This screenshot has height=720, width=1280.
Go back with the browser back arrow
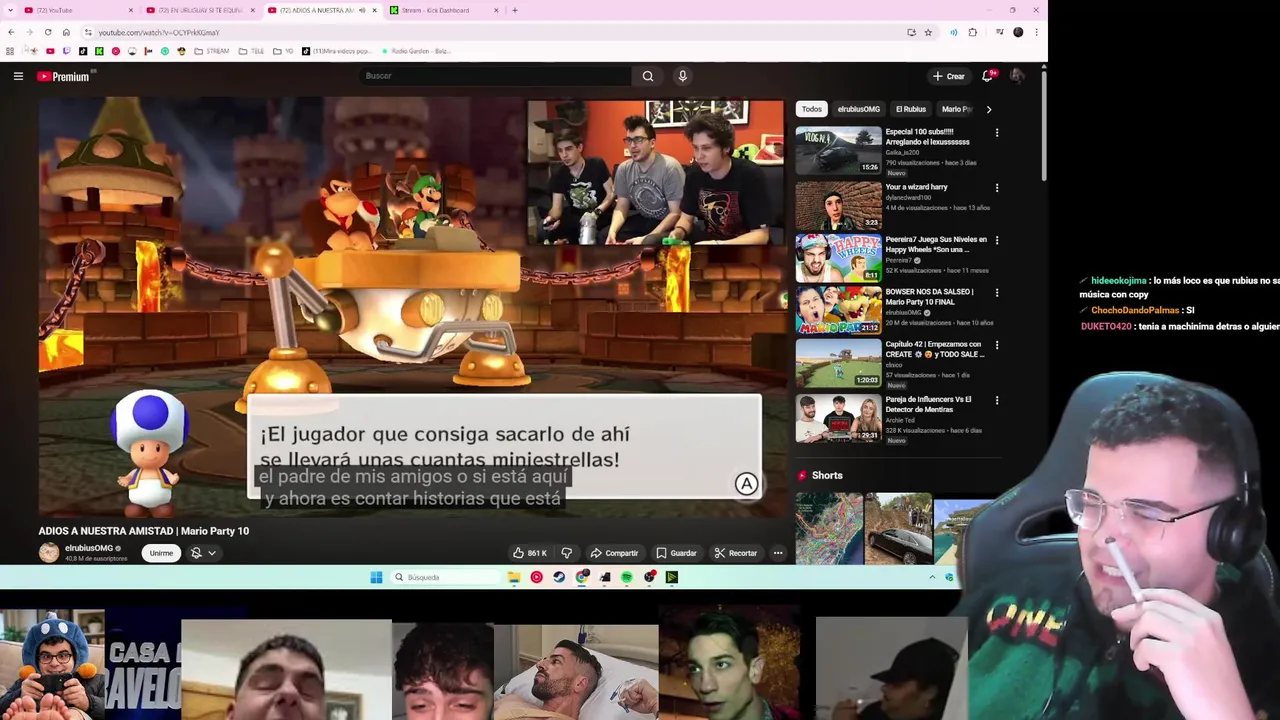point(11,32)
